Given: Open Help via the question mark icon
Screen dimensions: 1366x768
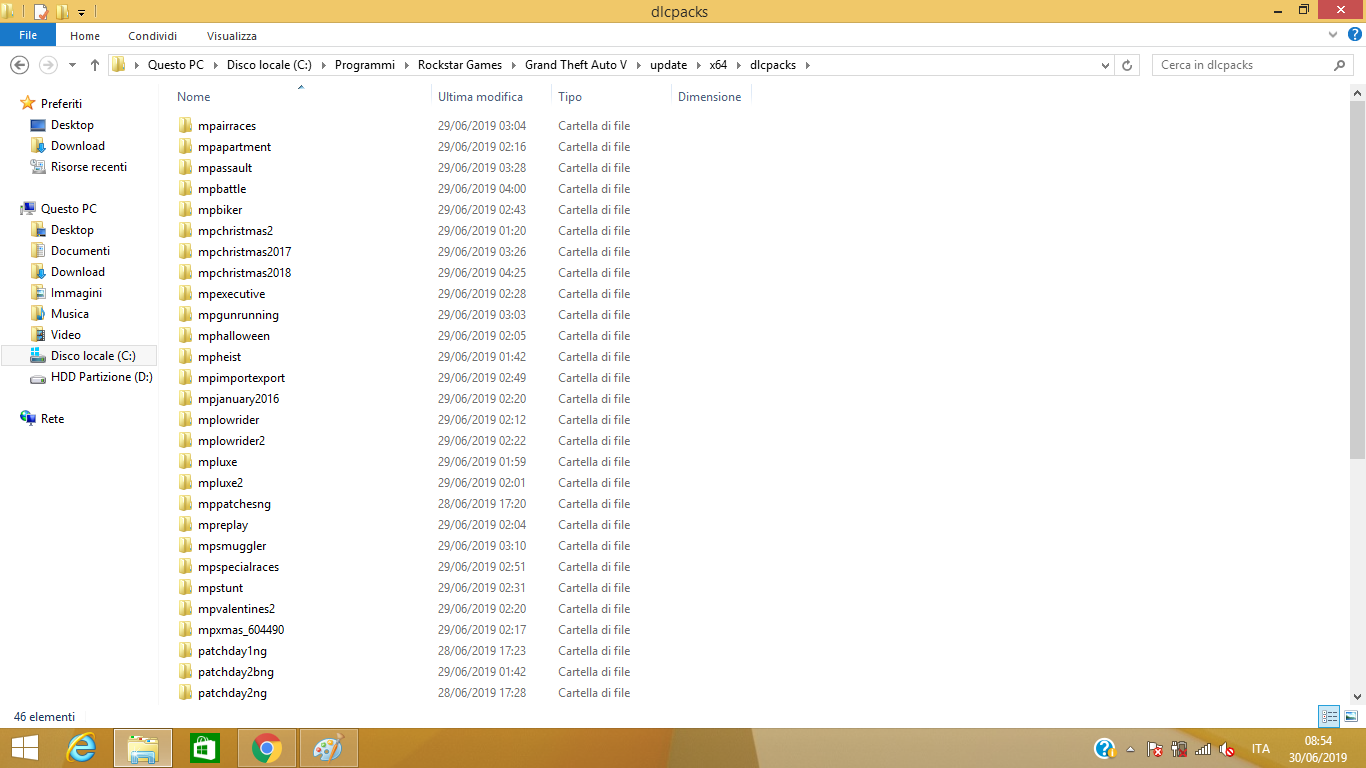Looking at the screenshot, I should point(1355,35).
